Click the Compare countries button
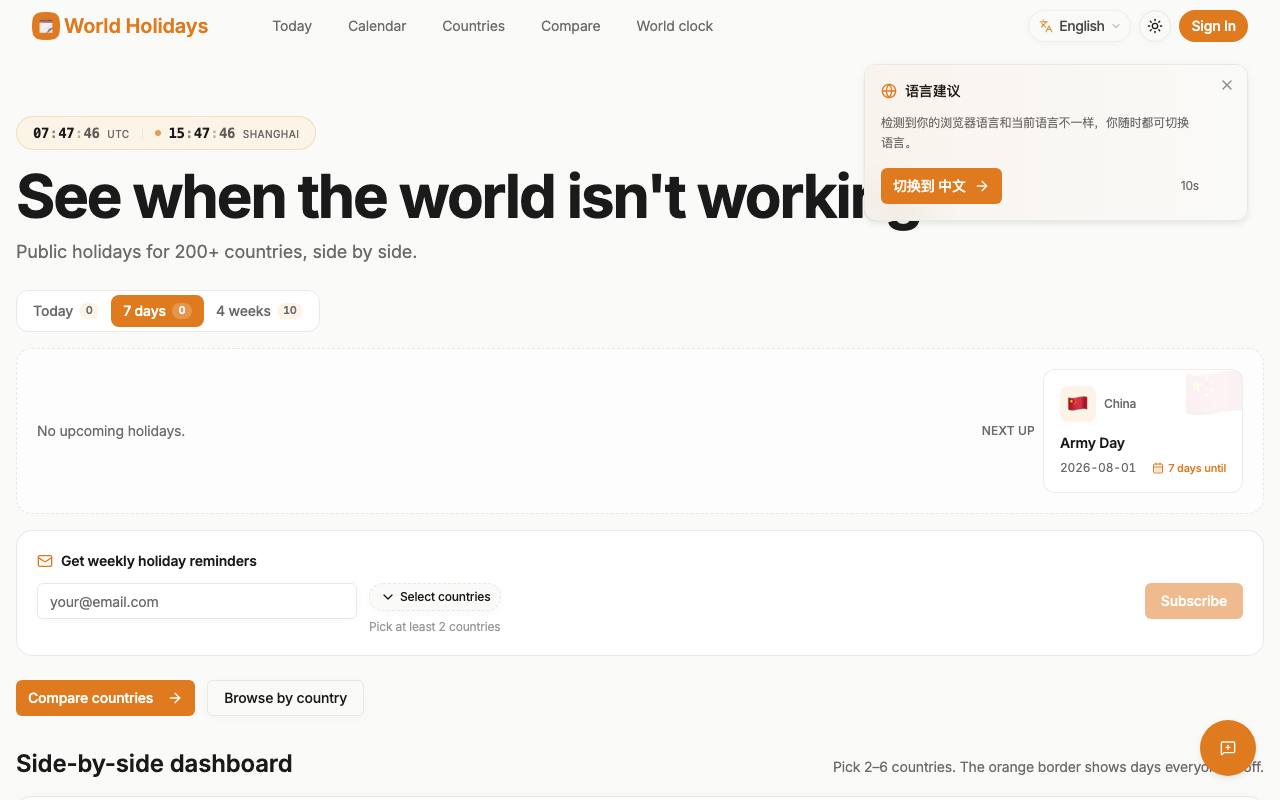This screenshot has height=800, width=1280. [105, 698]
